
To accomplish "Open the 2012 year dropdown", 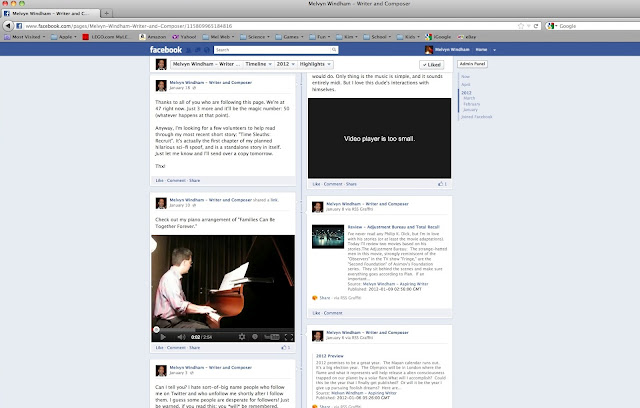I will click(285, 64).
